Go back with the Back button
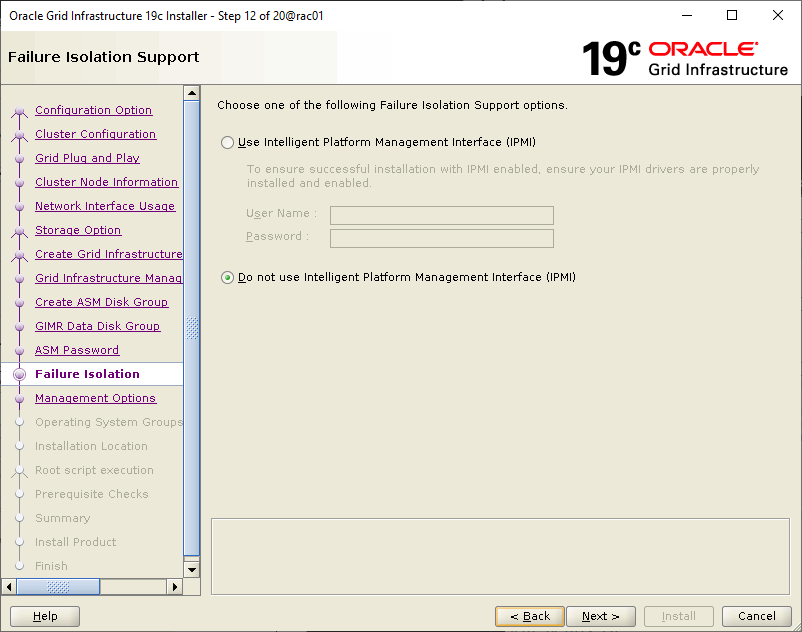The image size is (802, 632). coord(529,616)
